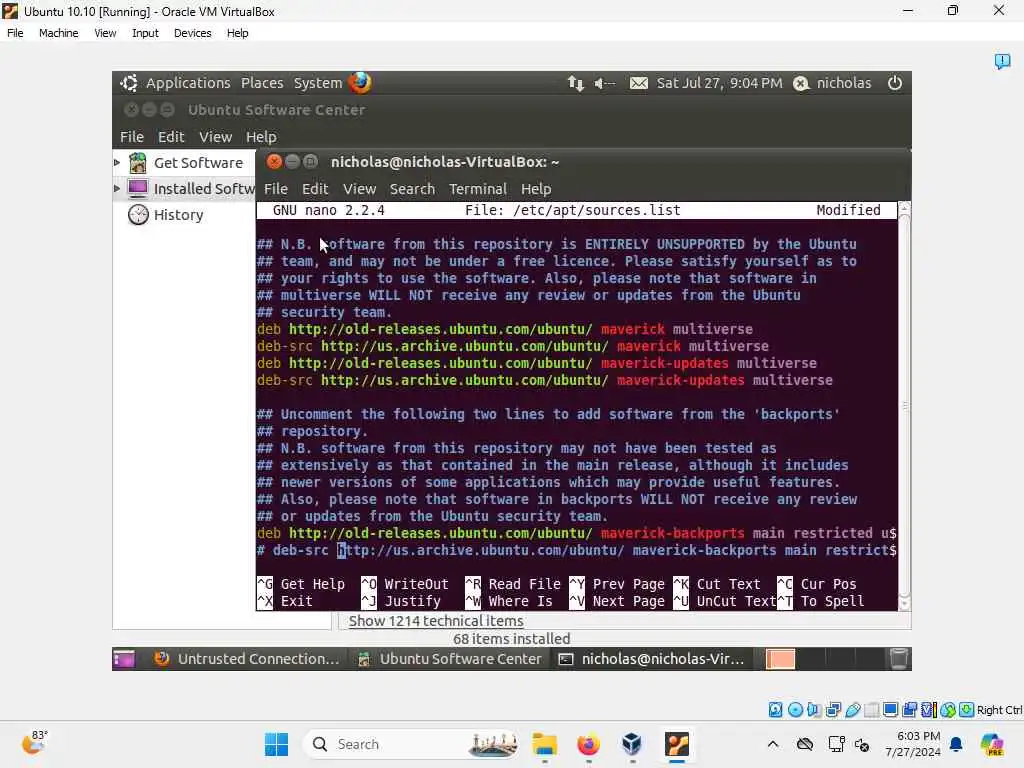Open Help menu in Ubuntu Software Center
1024x768 pixels.
click(x=261, y=136)
